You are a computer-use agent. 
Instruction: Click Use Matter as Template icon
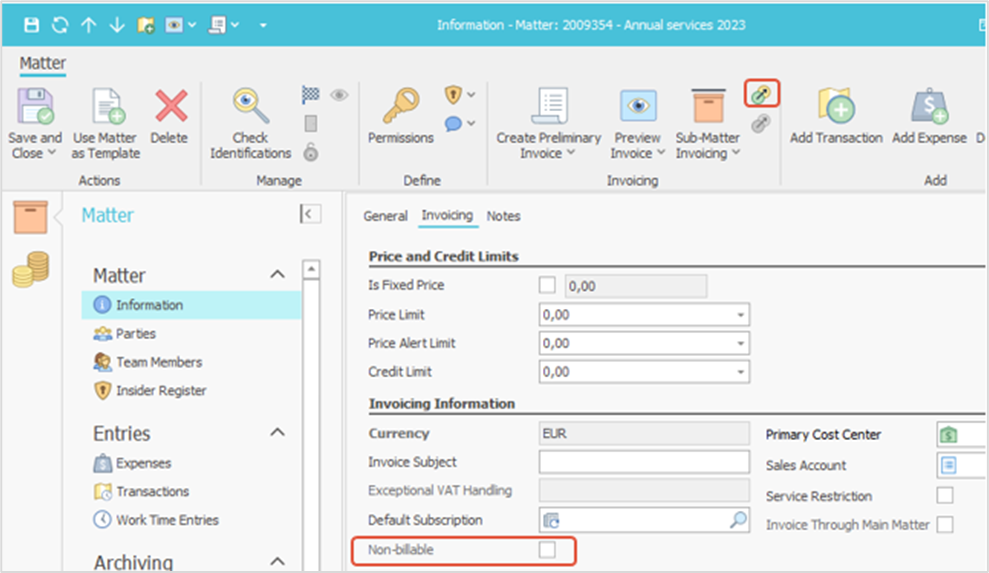coord(105,106)
